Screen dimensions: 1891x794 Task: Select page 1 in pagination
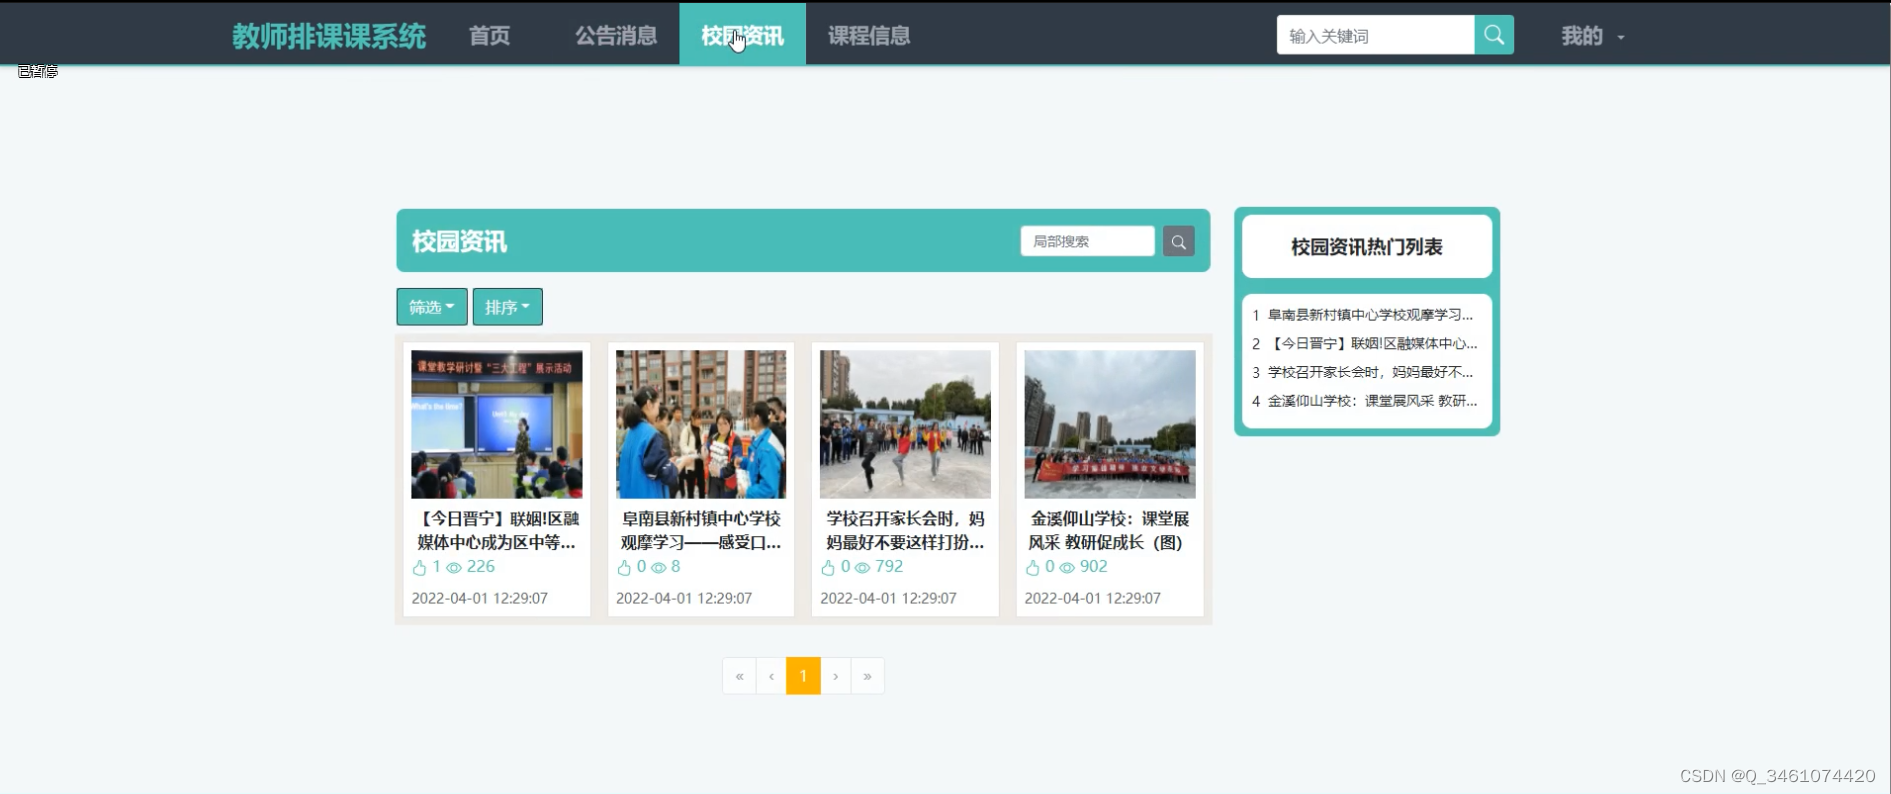pos(803,676)
